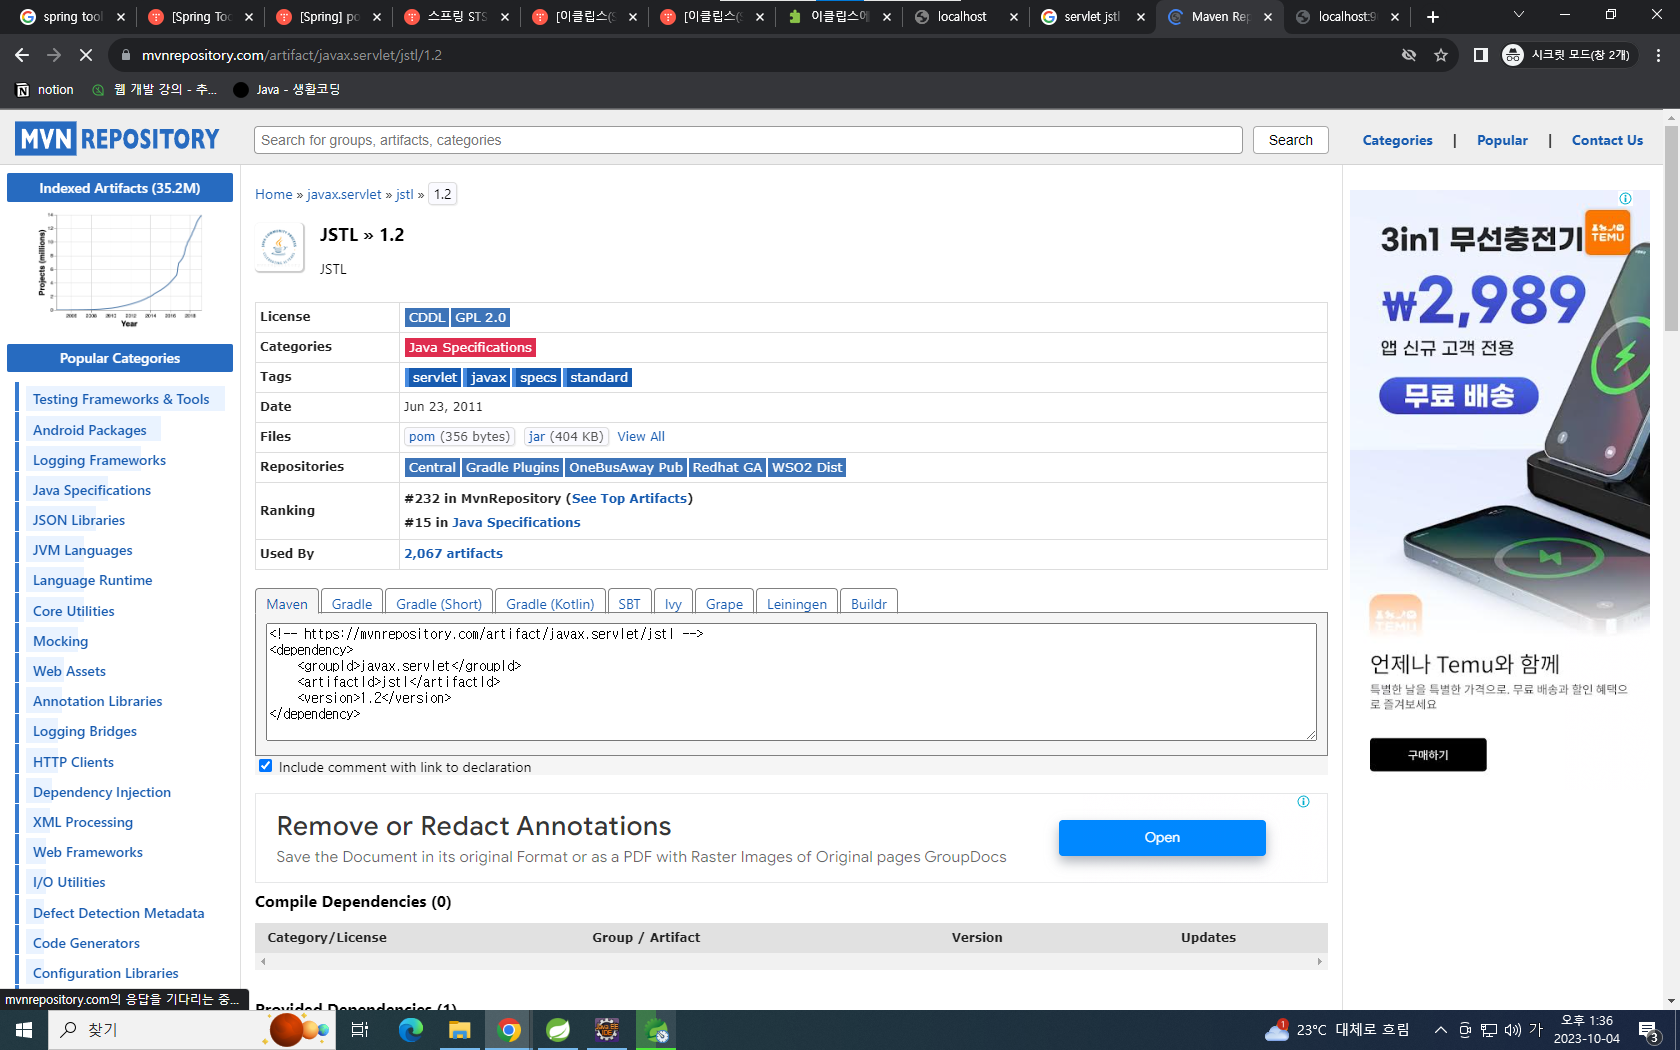Click the GPL 2.0 license tag

point(480,317)
